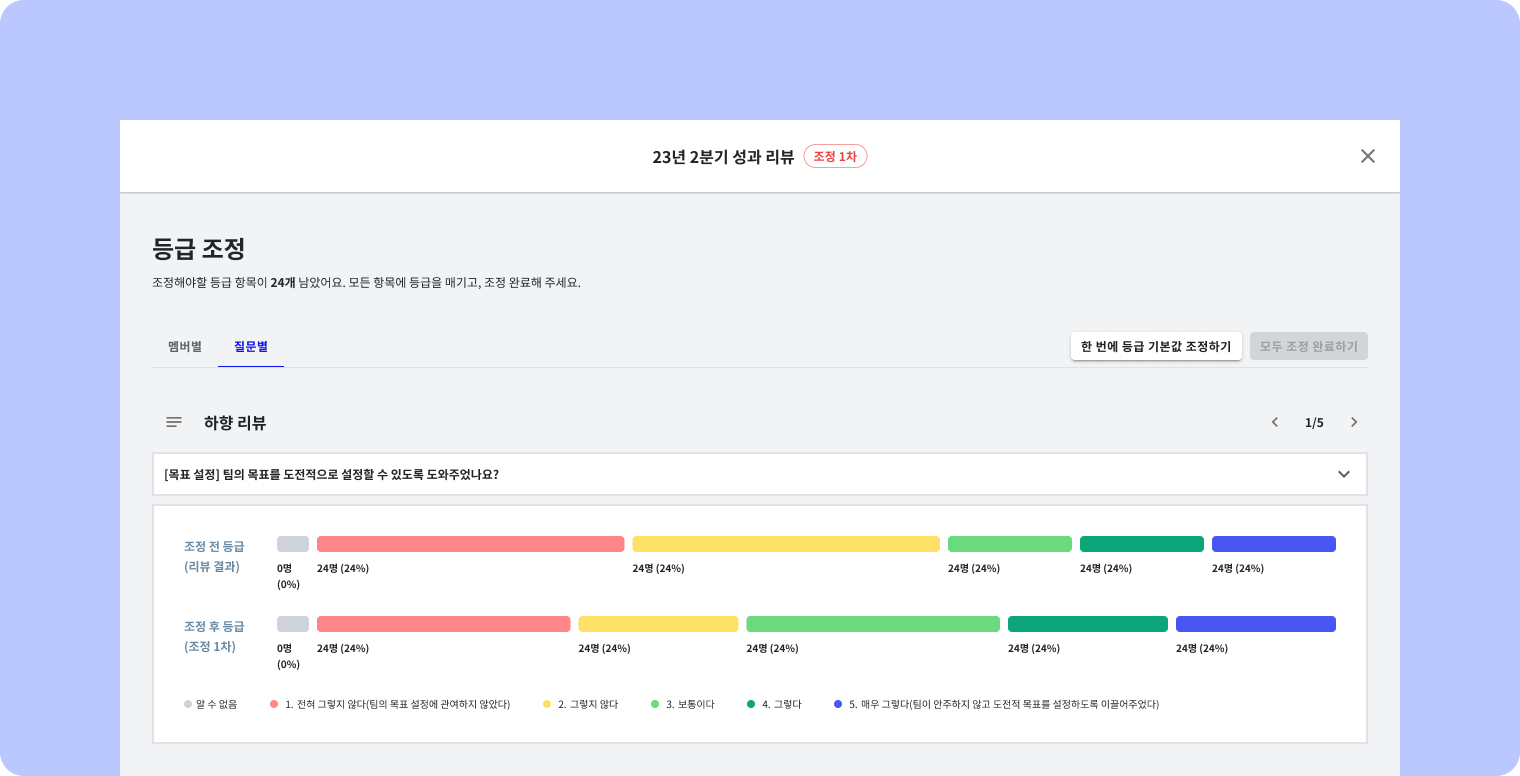The width and height of the screenshot is (1520, 776).
Task: Click the red legend dot for 전혀 그렇지 않다
Action: click(274, 704)
